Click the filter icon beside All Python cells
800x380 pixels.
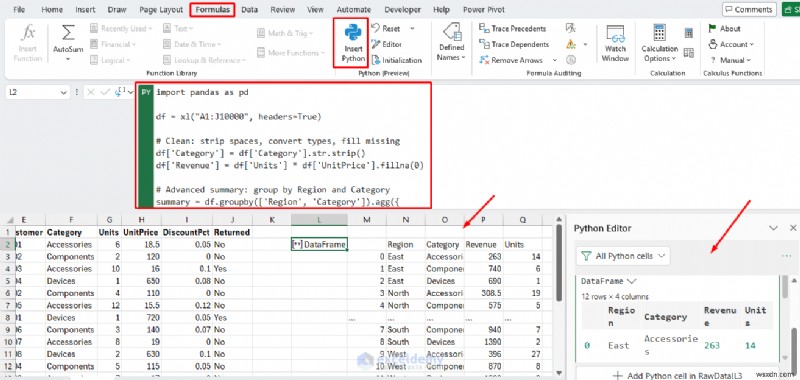(586, 256)
